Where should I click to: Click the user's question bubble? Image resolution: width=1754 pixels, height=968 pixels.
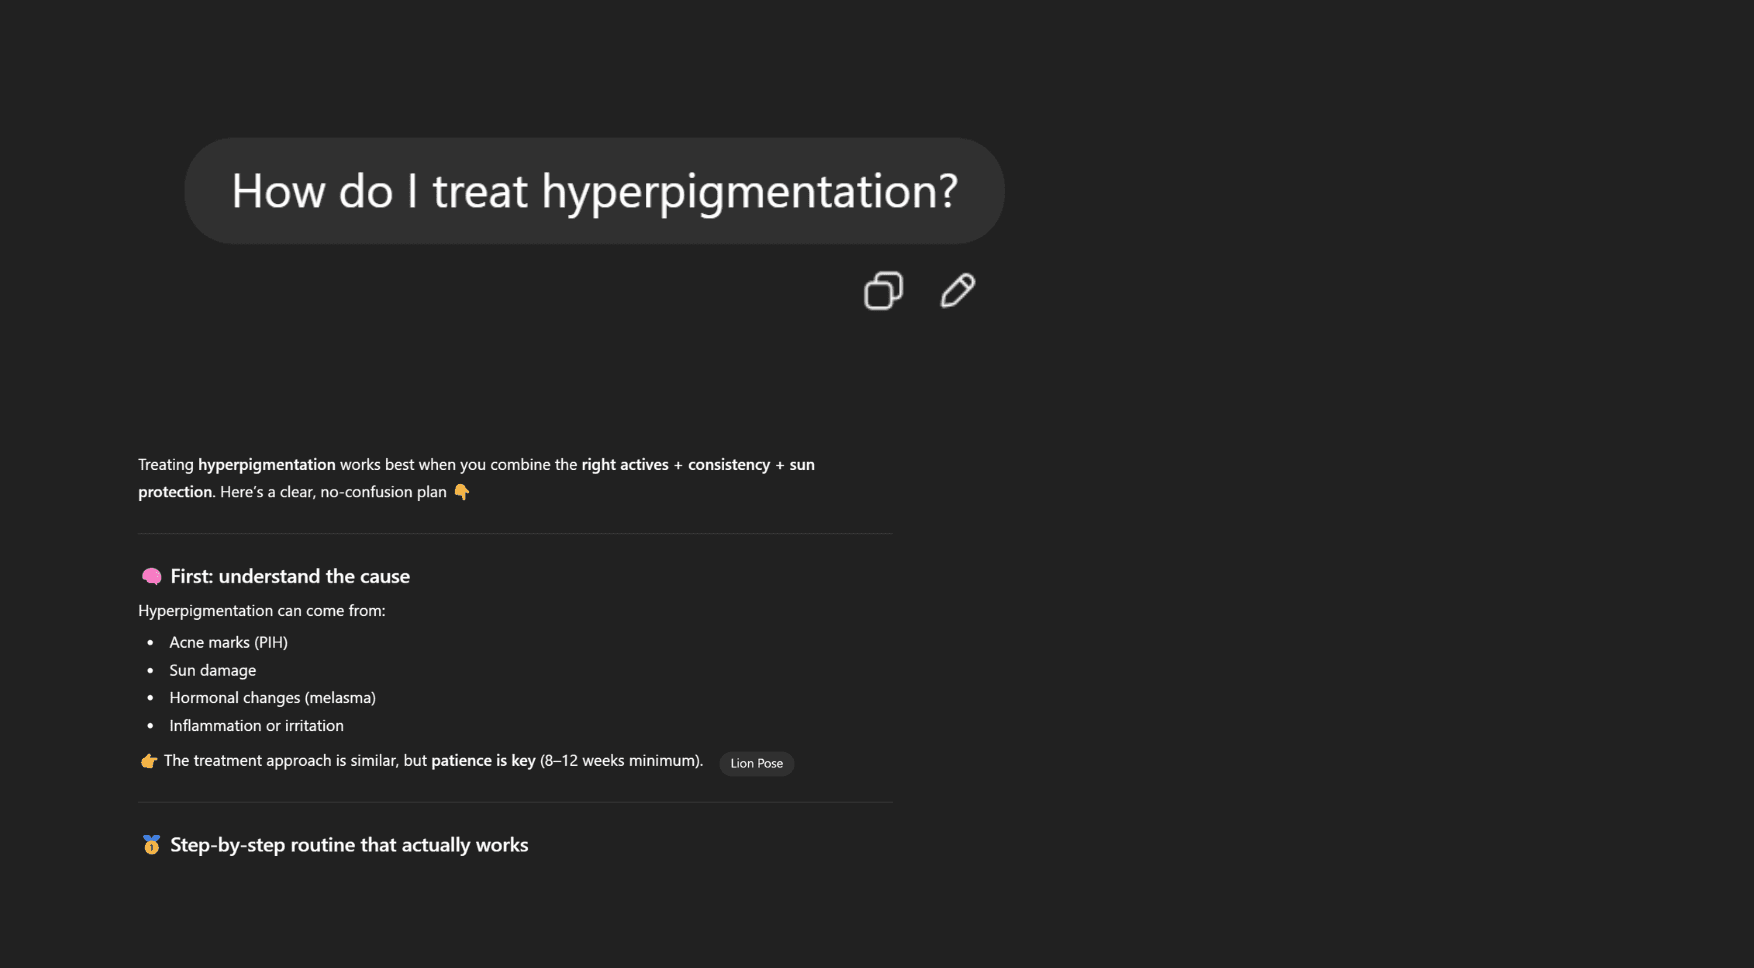[595, 190]
